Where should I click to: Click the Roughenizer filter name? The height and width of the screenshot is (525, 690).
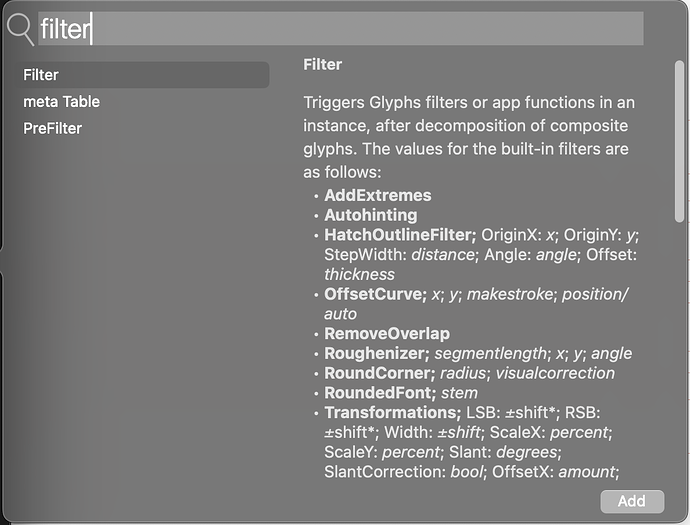[x=376, y=353]
